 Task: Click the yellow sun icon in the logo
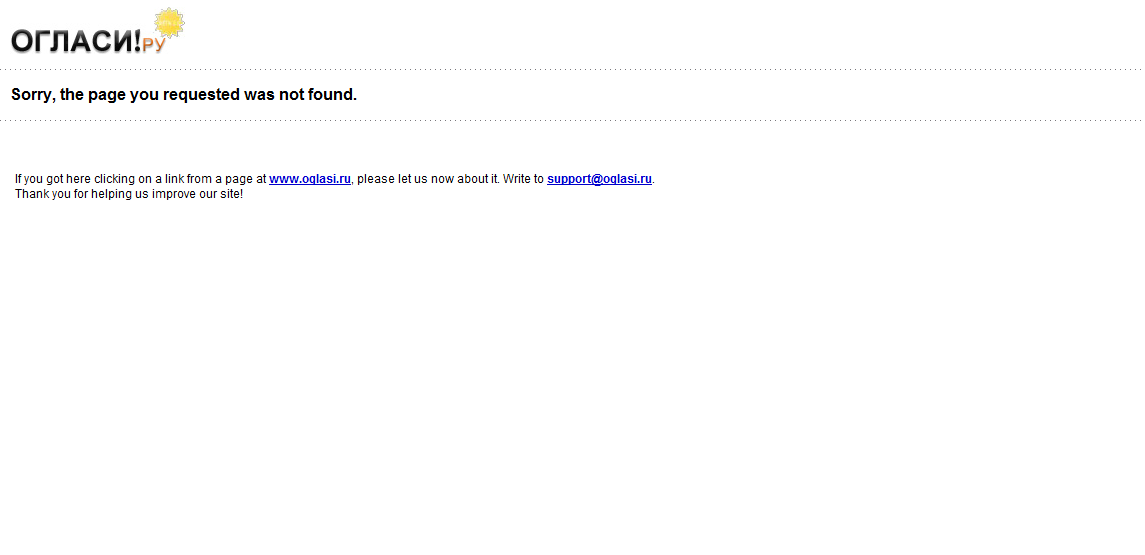(x=169, y=22)
